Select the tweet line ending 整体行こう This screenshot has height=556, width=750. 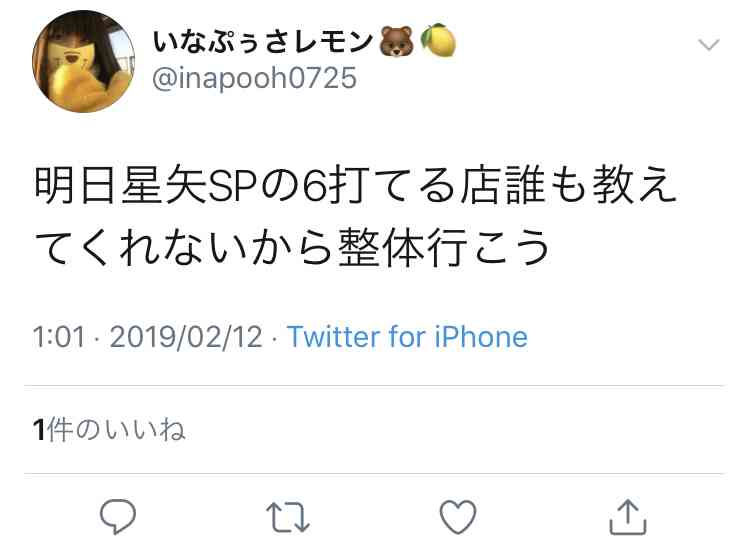pyautogui.click(x=292, y=247)
